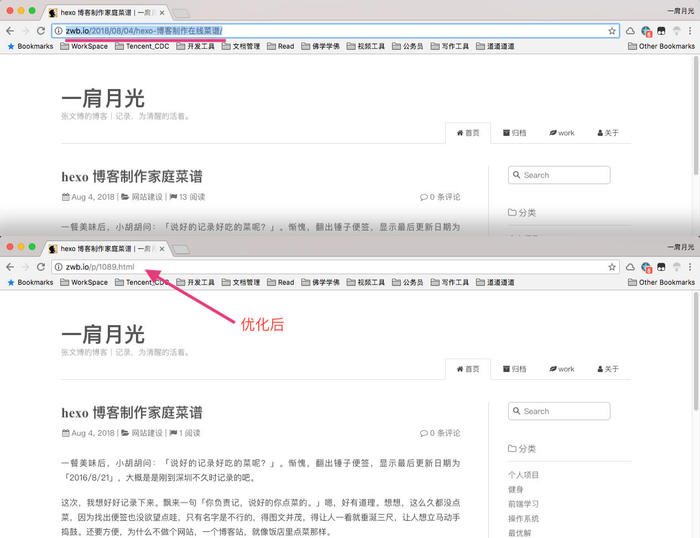
Task: Click the scrollbar in bottom browser window
Action: tap(696, 350)
